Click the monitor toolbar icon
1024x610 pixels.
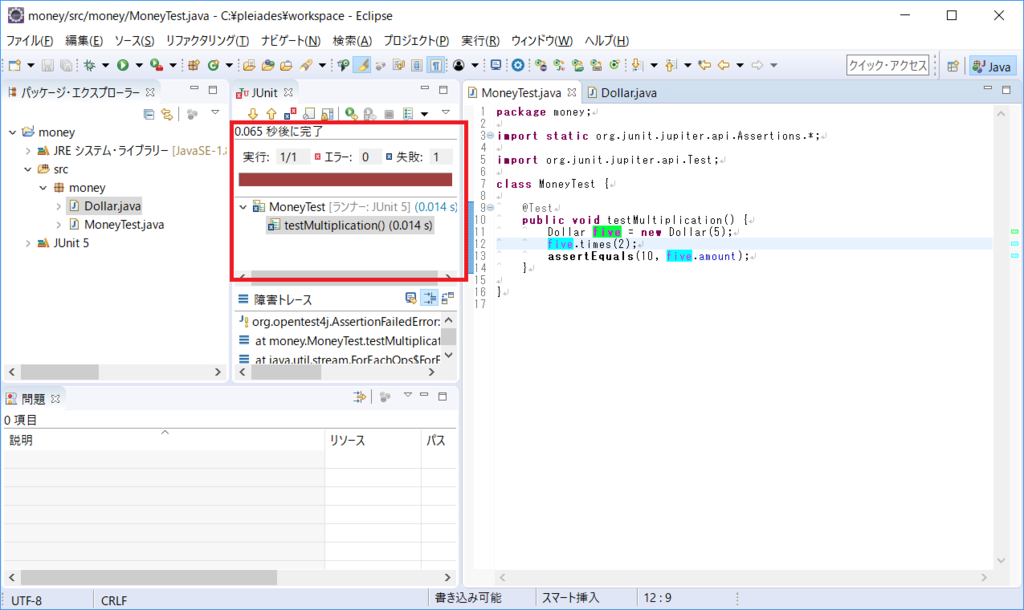pos(496,65)
